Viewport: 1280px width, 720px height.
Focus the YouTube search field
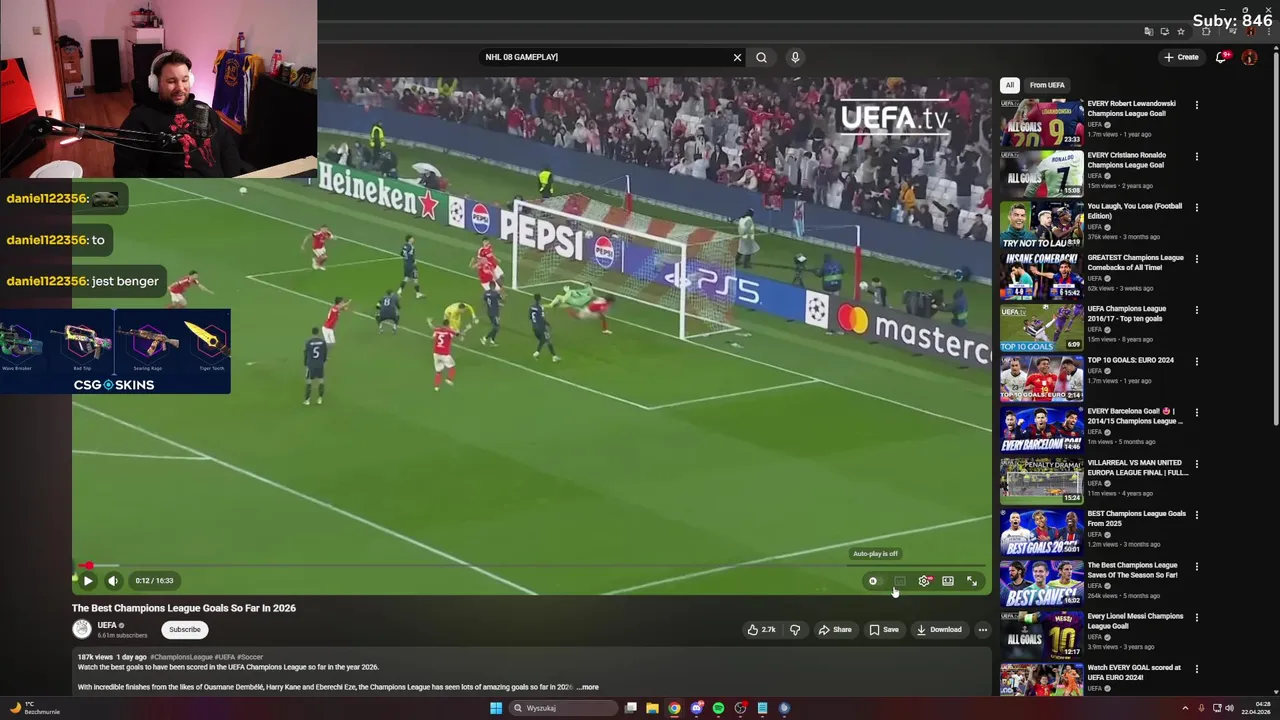click(605, 57)
